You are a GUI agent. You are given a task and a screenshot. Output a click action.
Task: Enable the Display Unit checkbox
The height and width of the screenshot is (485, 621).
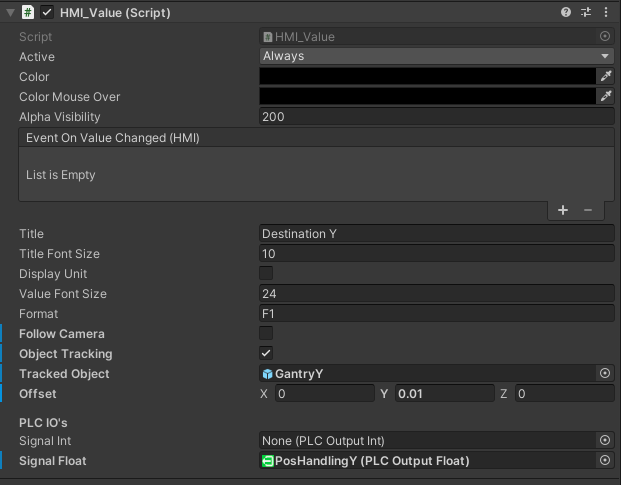pyautogui.click(x=266, y=273)
